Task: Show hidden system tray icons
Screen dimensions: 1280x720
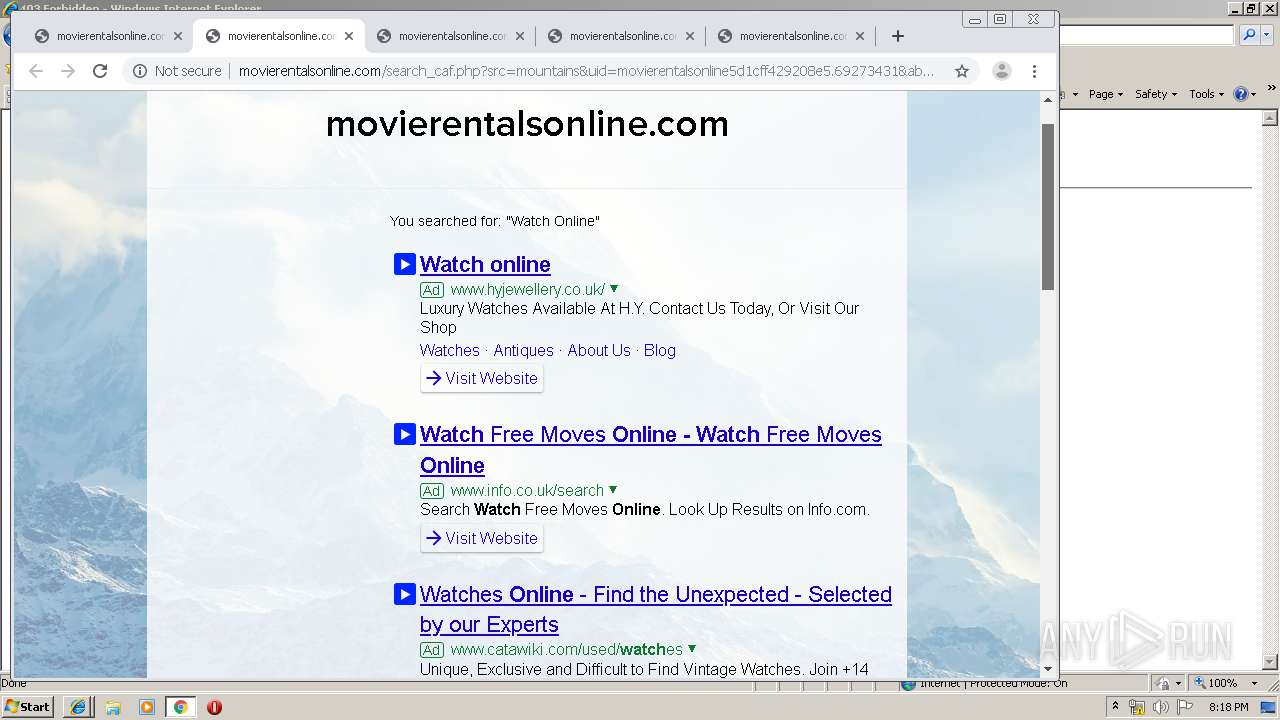Action: [x=1115, y=707]
